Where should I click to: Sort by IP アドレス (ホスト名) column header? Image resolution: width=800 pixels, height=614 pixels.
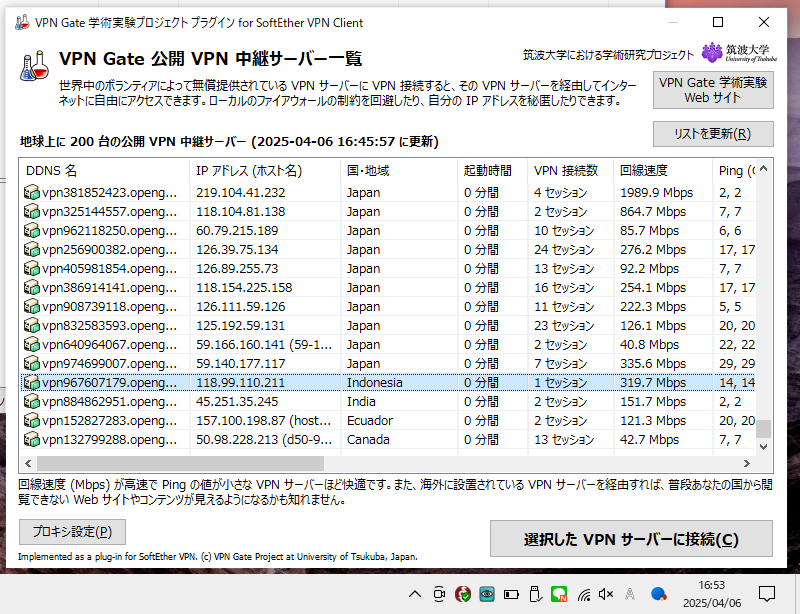[x=265, y=170]
